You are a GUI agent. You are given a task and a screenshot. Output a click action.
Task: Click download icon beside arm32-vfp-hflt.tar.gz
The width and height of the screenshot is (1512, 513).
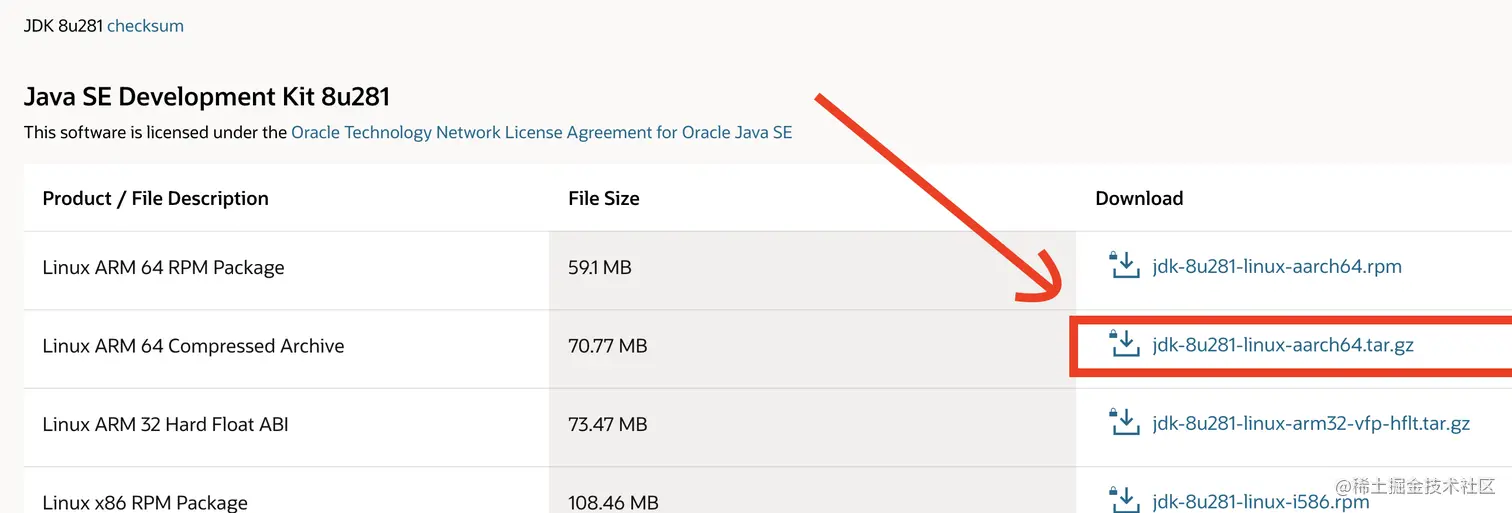1125,423
